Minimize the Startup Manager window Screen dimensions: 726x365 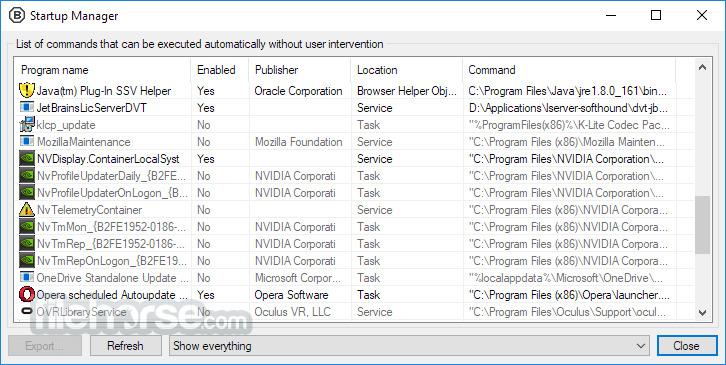(612, 15)
